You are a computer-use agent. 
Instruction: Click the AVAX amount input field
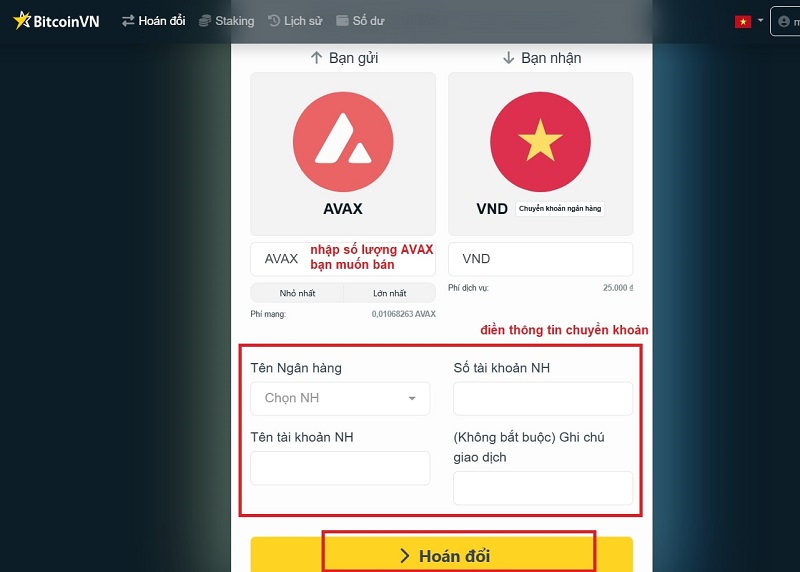(x=343, y=259)
